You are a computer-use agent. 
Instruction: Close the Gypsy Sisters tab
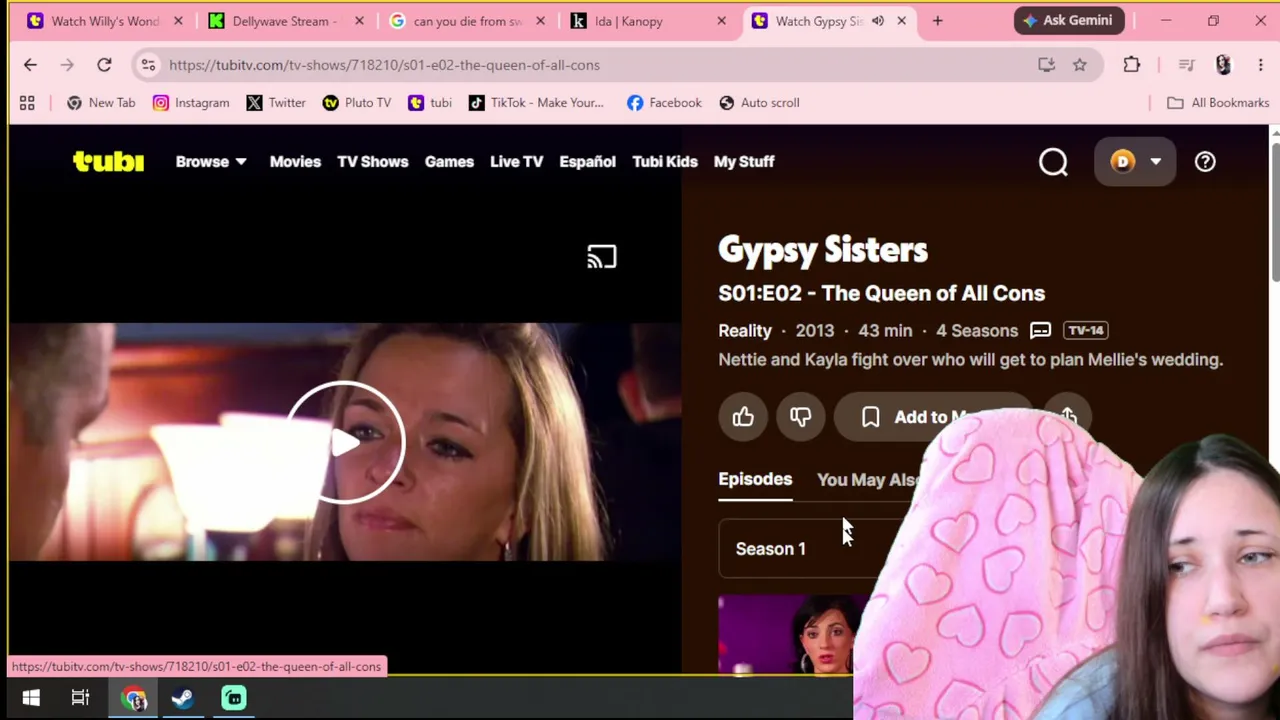click(901, 21)
